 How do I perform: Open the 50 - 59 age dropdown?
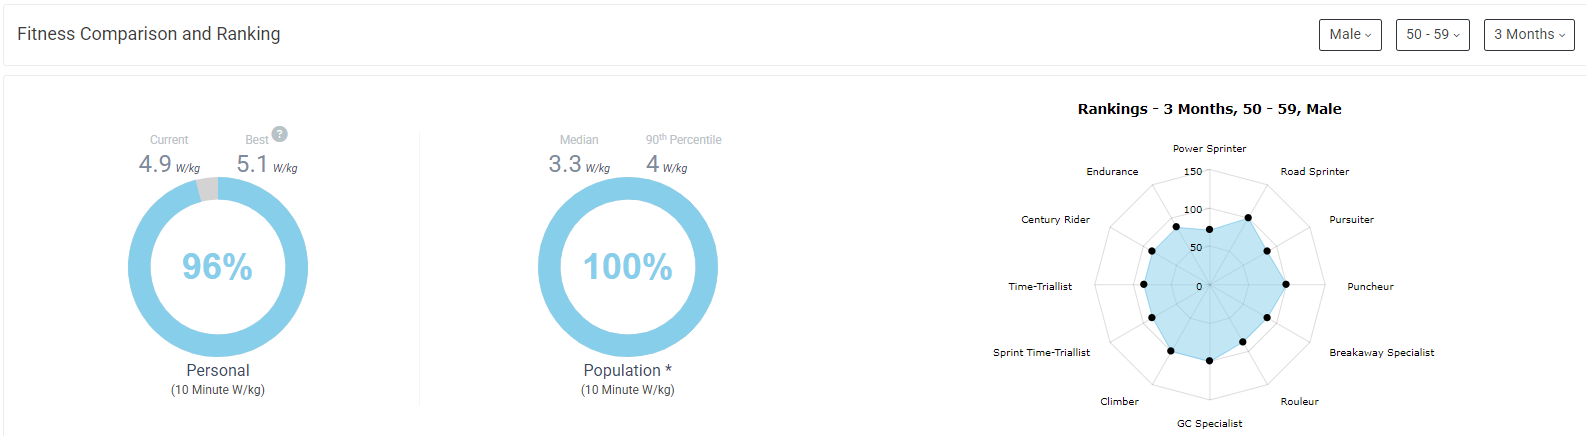[1432, 35]
